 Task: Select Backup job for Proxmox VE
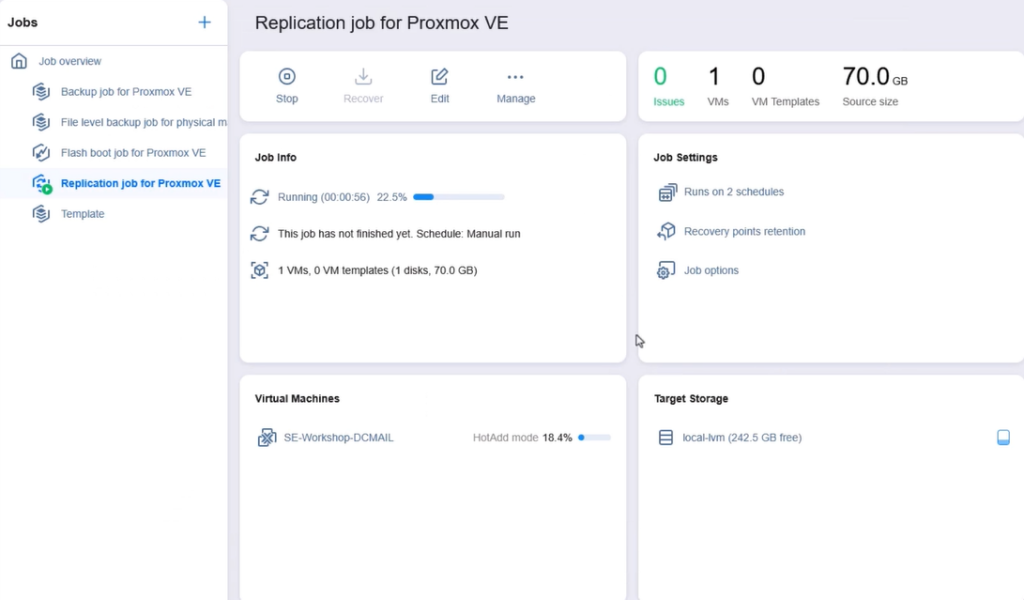click(125, 92)
